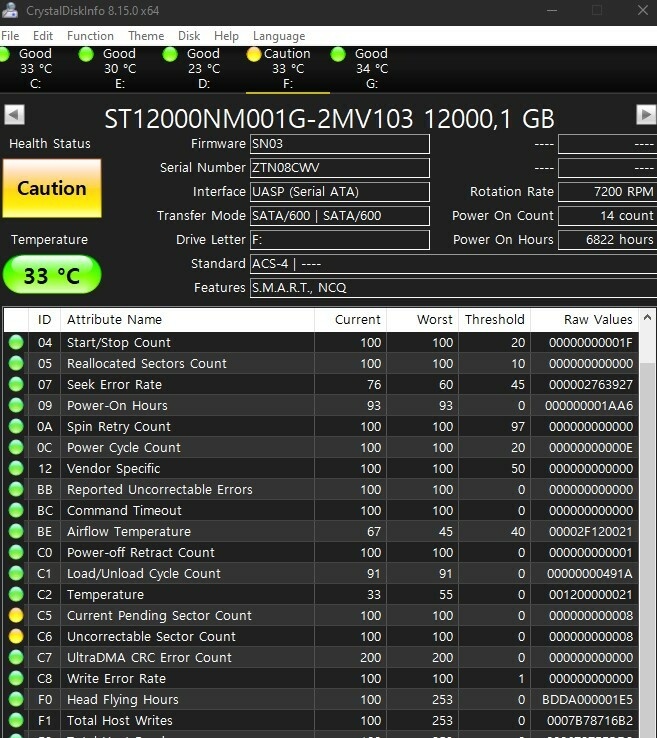This screenshot has height=738, width=657.
Task: Click the CrystalDiskInfo app icon in title bar
Action: point(9,10)
